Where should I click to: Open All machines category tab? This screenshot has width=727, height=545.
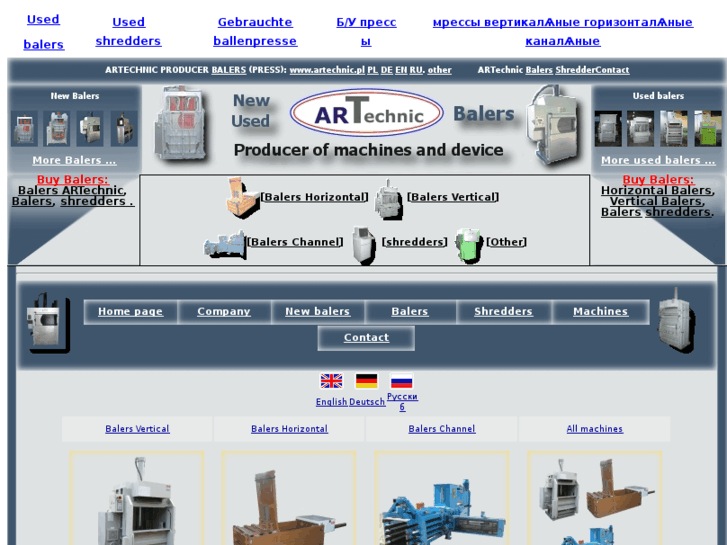tap(594, 429)
